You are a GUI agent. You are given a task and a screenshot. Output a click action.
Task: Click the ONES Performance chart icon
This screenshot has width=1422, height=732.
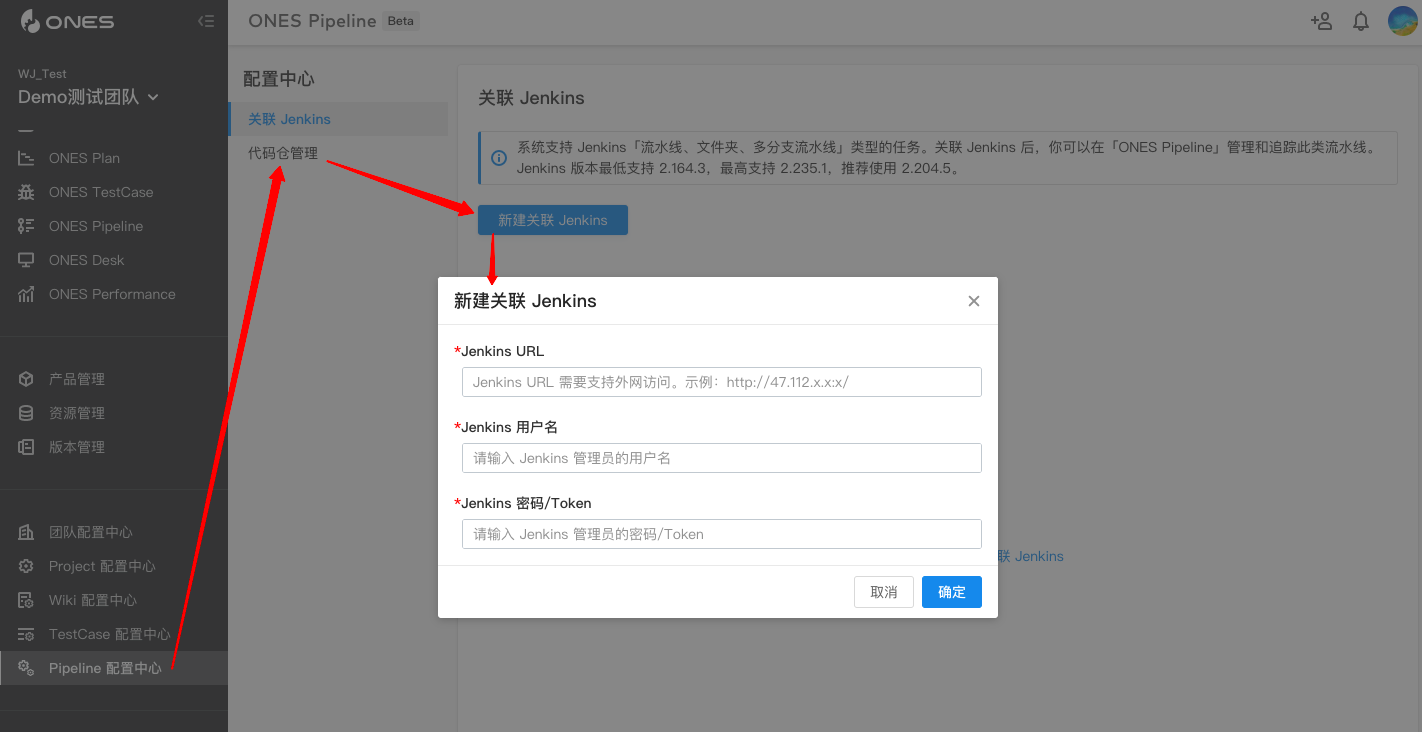point(26,294)
